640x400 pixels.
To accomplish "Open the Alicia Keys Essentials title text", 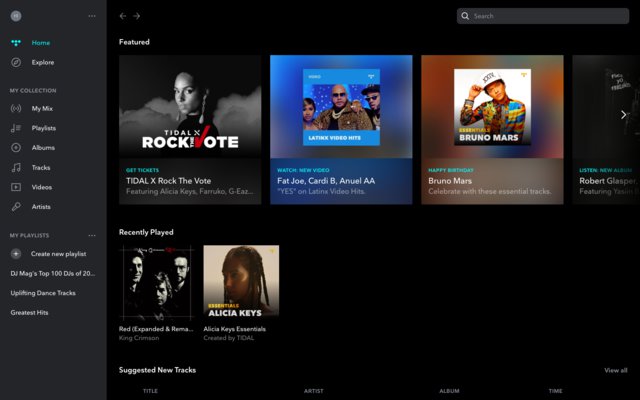I will (235, 329).
